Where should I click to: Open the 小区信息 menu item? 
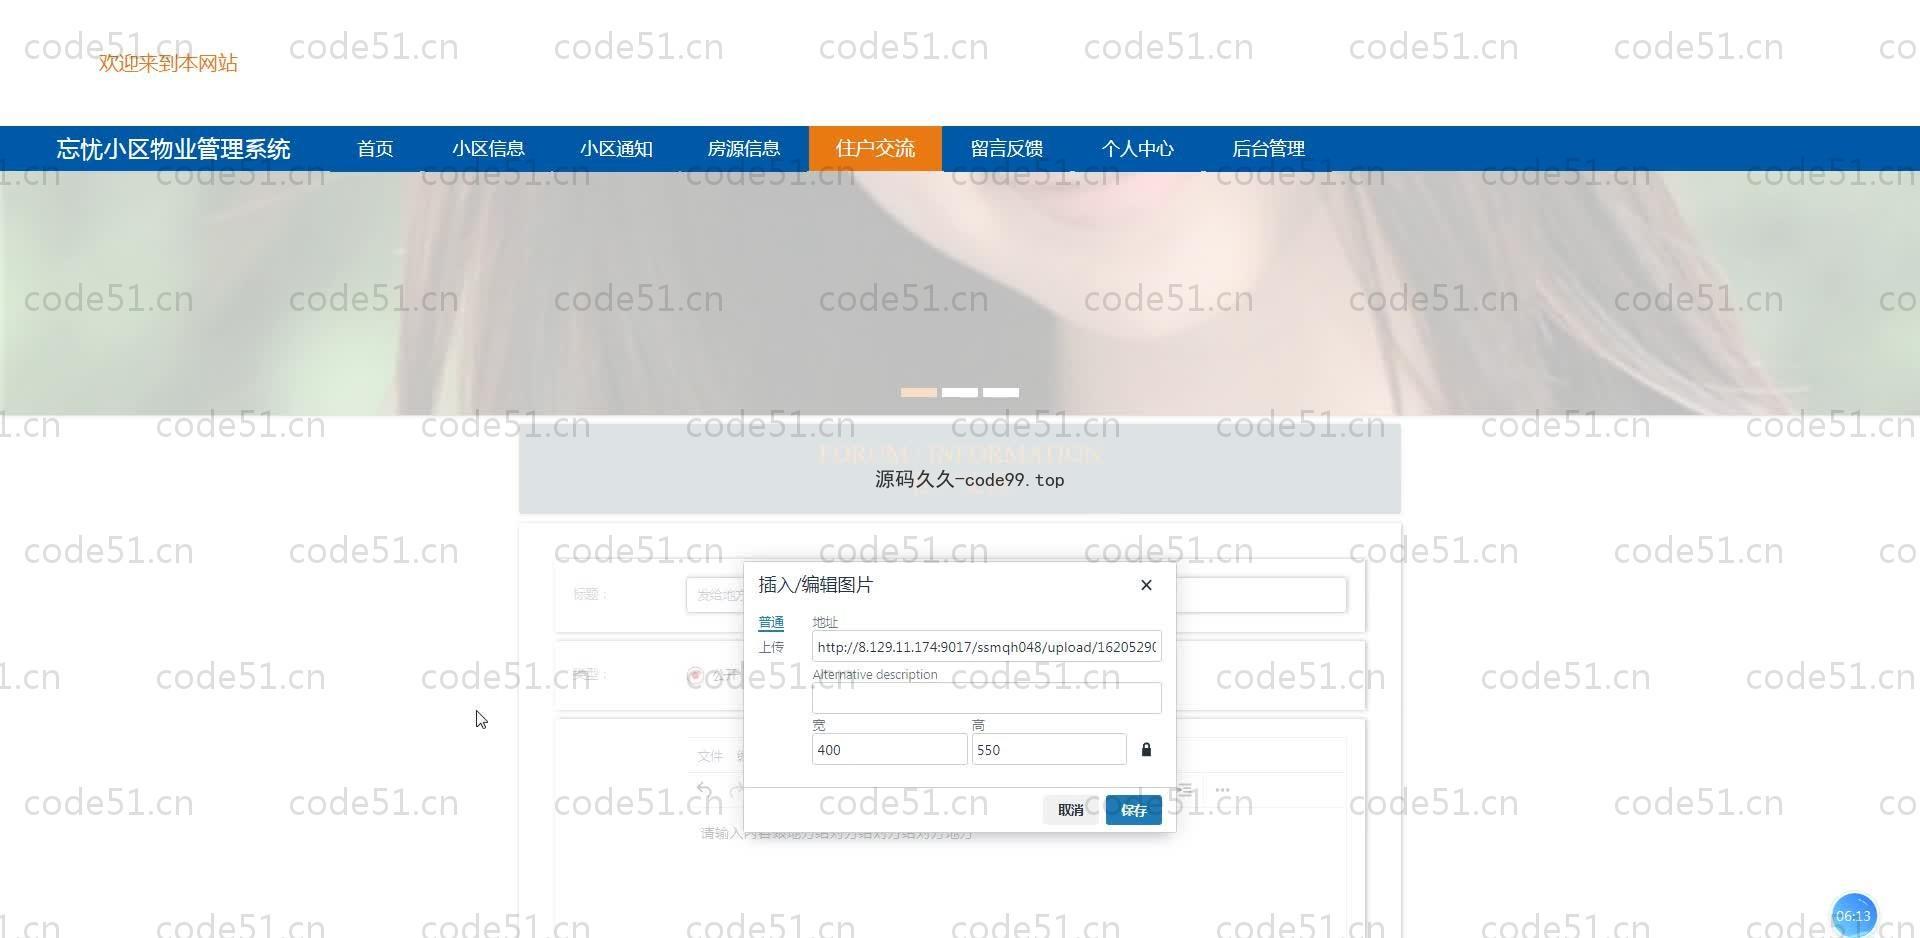pyautogui.click(x=488, y=149)
